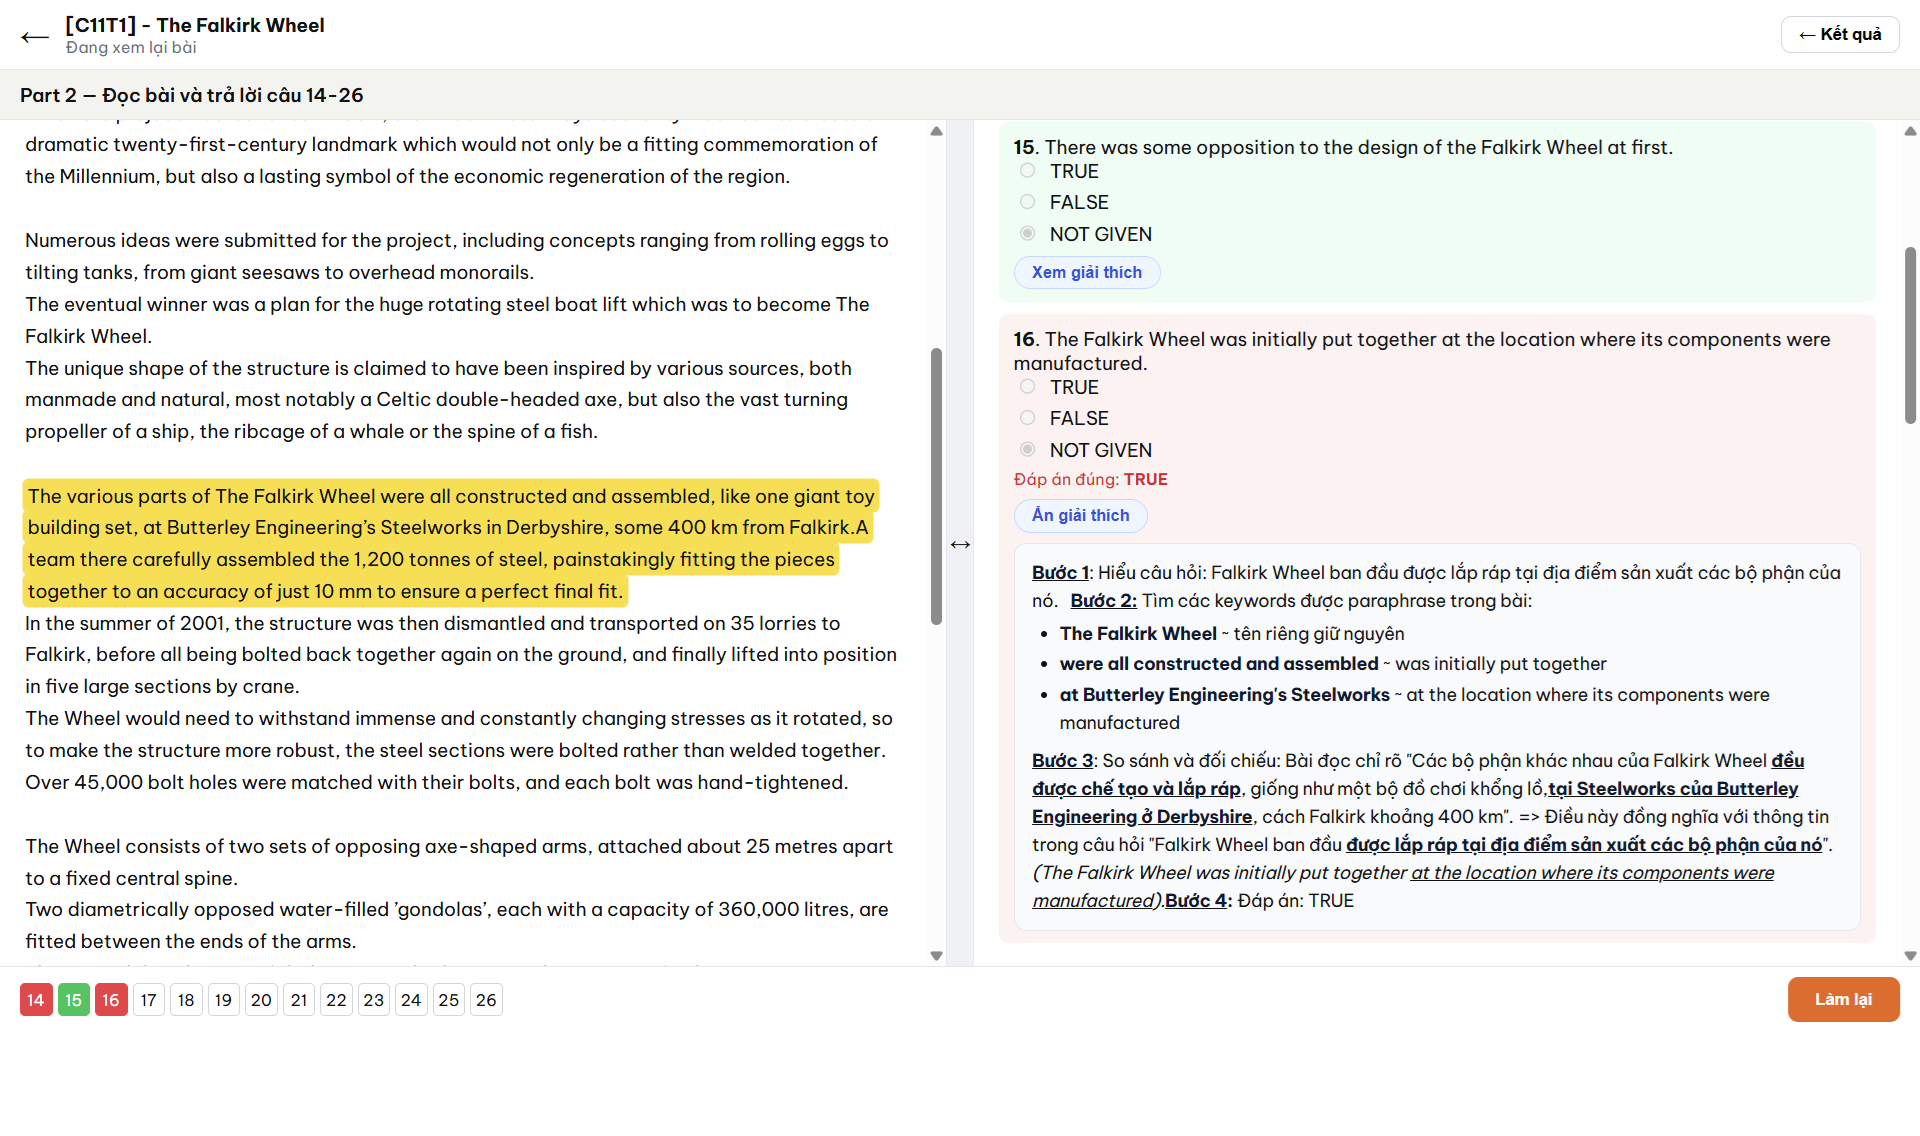Select FALSE for question 16
Viewport: 1920px width, 1136px height.
pyautogui.click(x=1027, y=418)
